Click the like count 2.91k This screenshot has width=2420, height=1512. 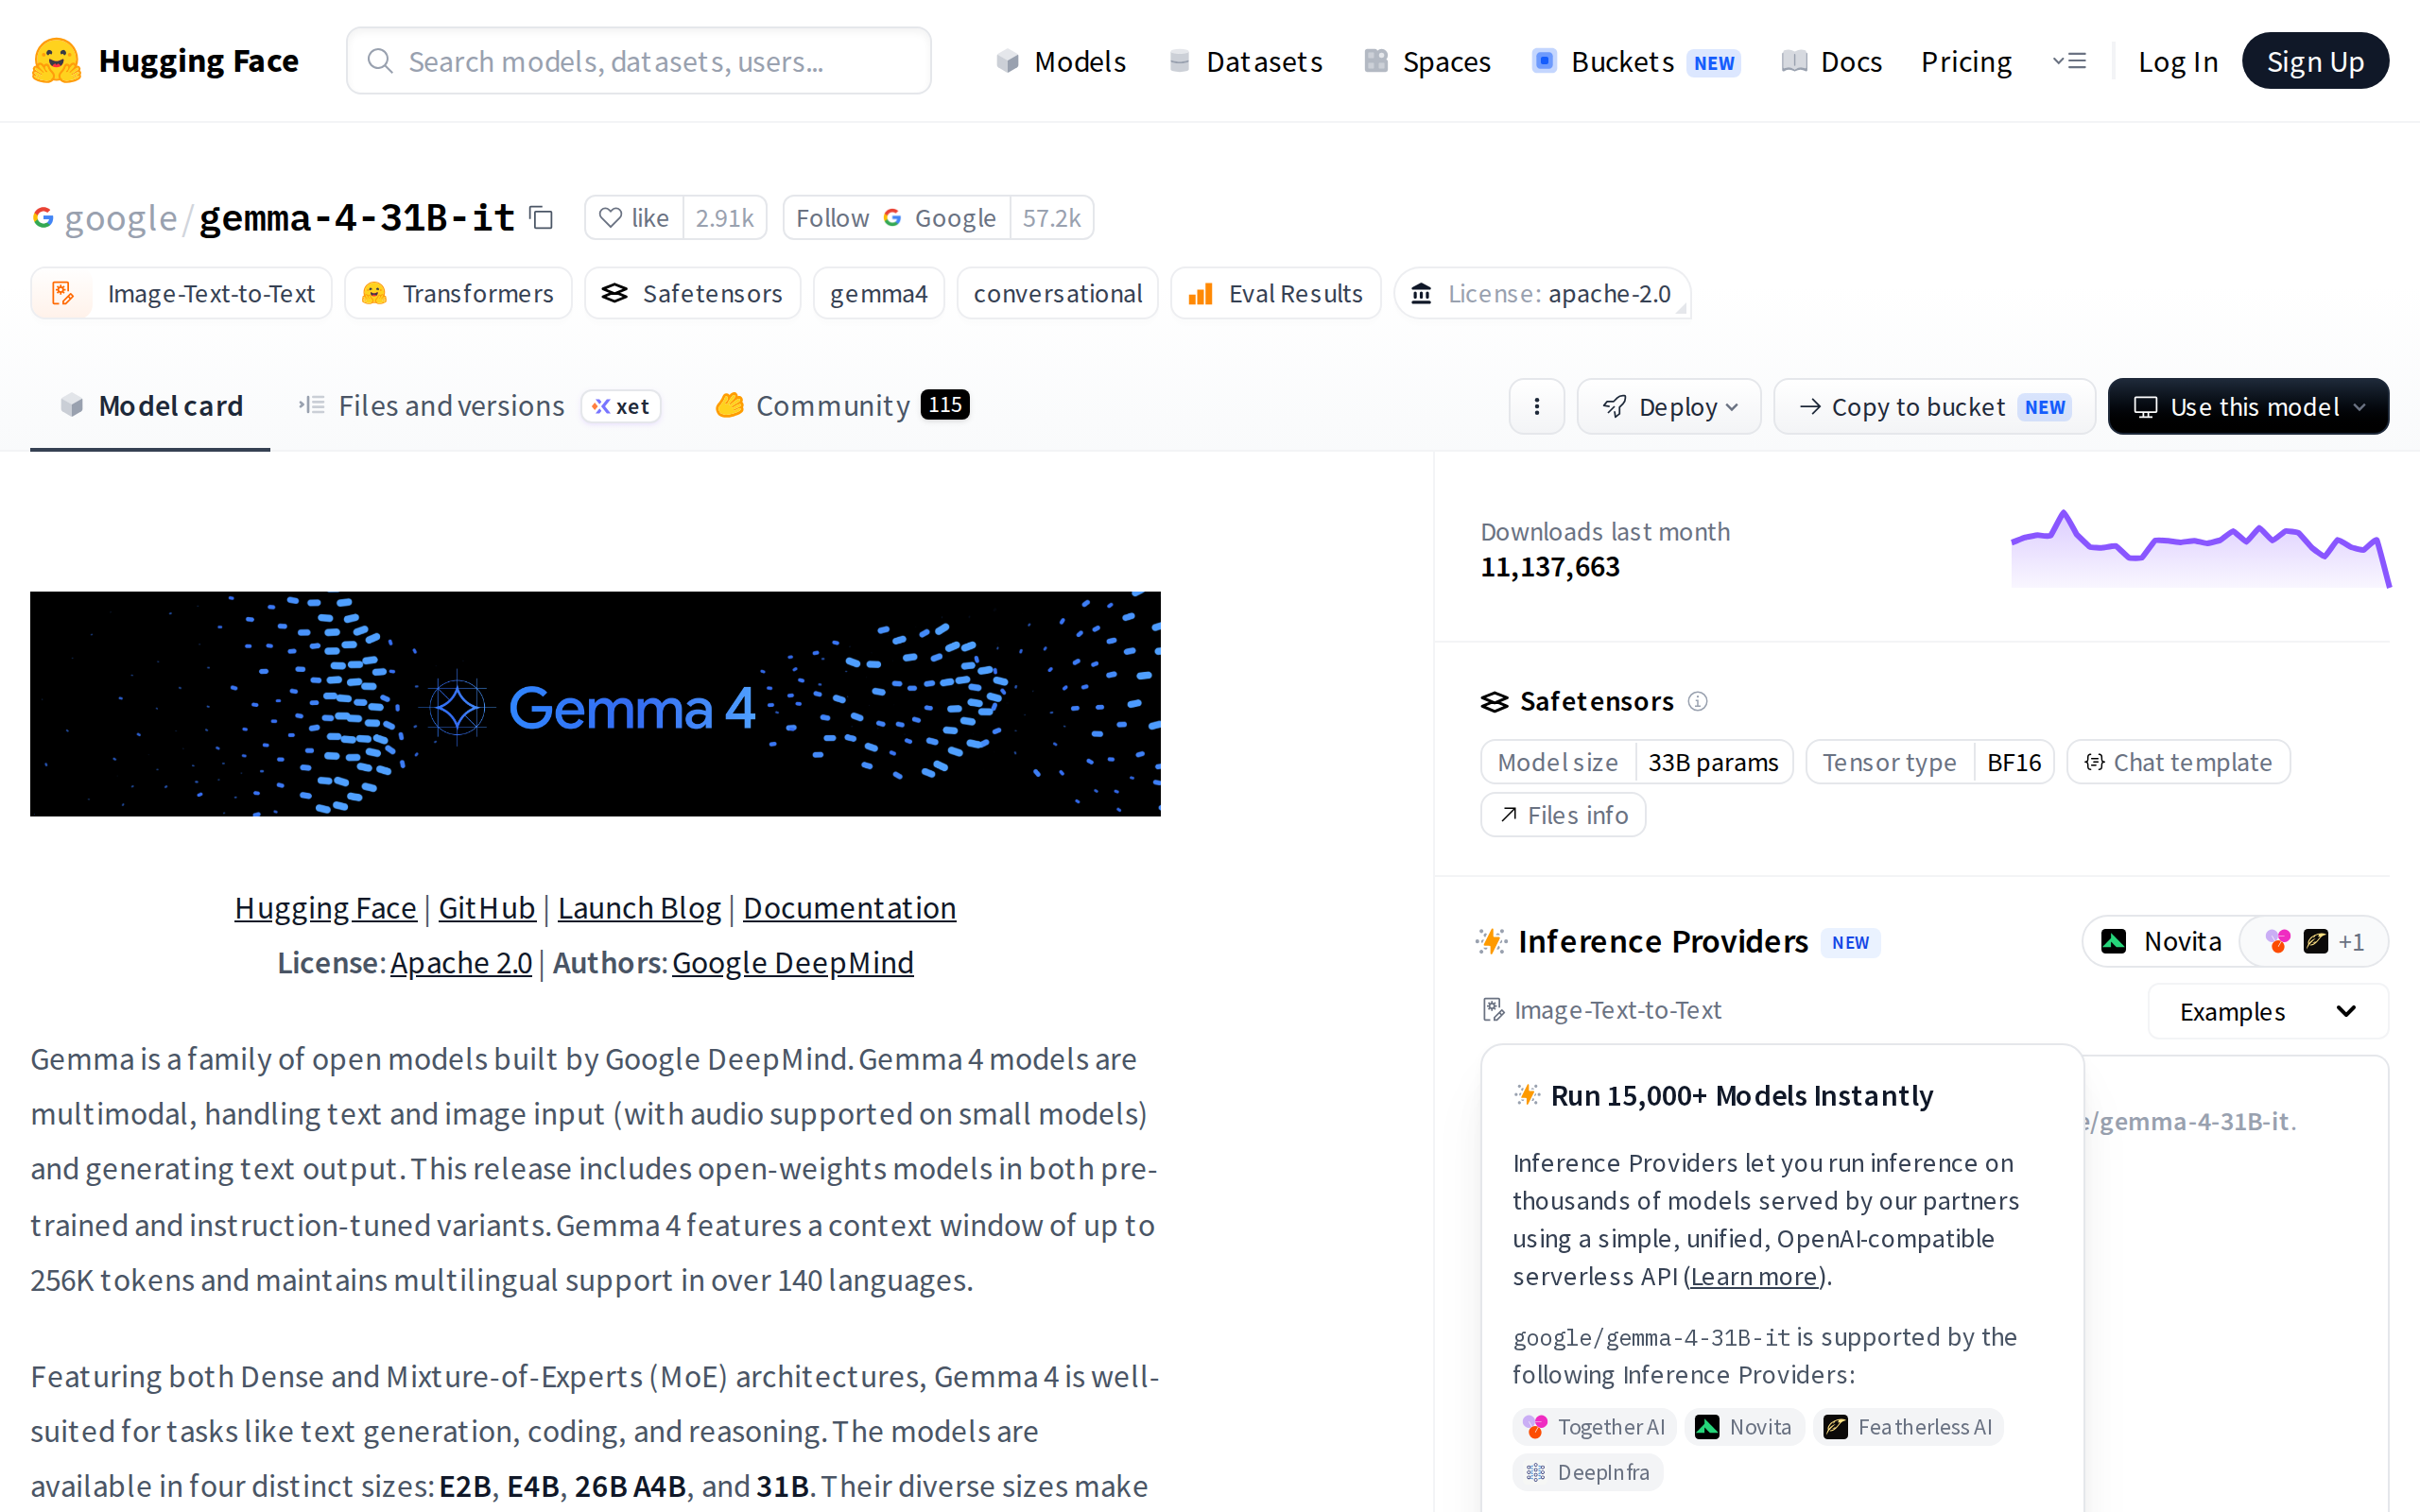[x=725, y=217]
